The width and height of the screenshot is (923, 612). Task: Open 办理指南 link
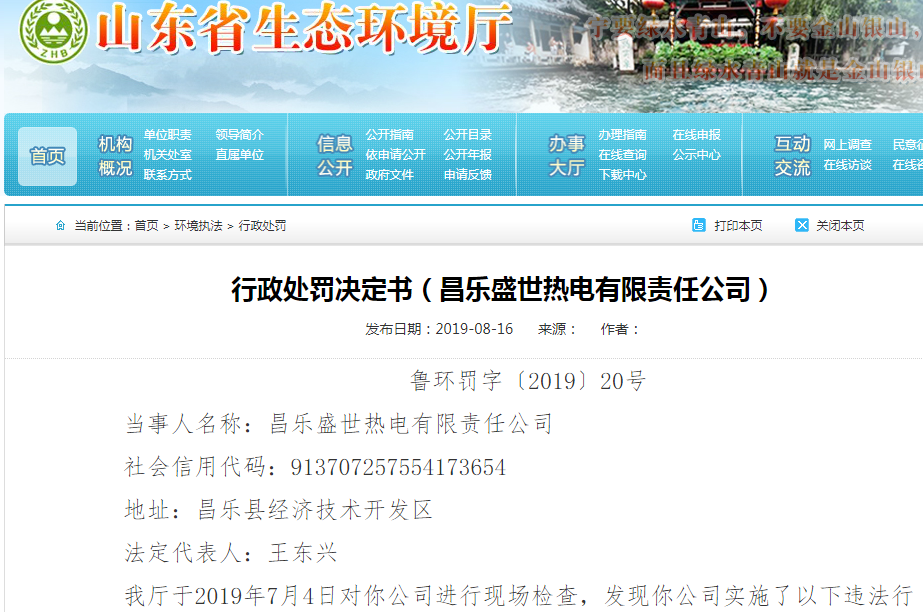pos(622,135)
